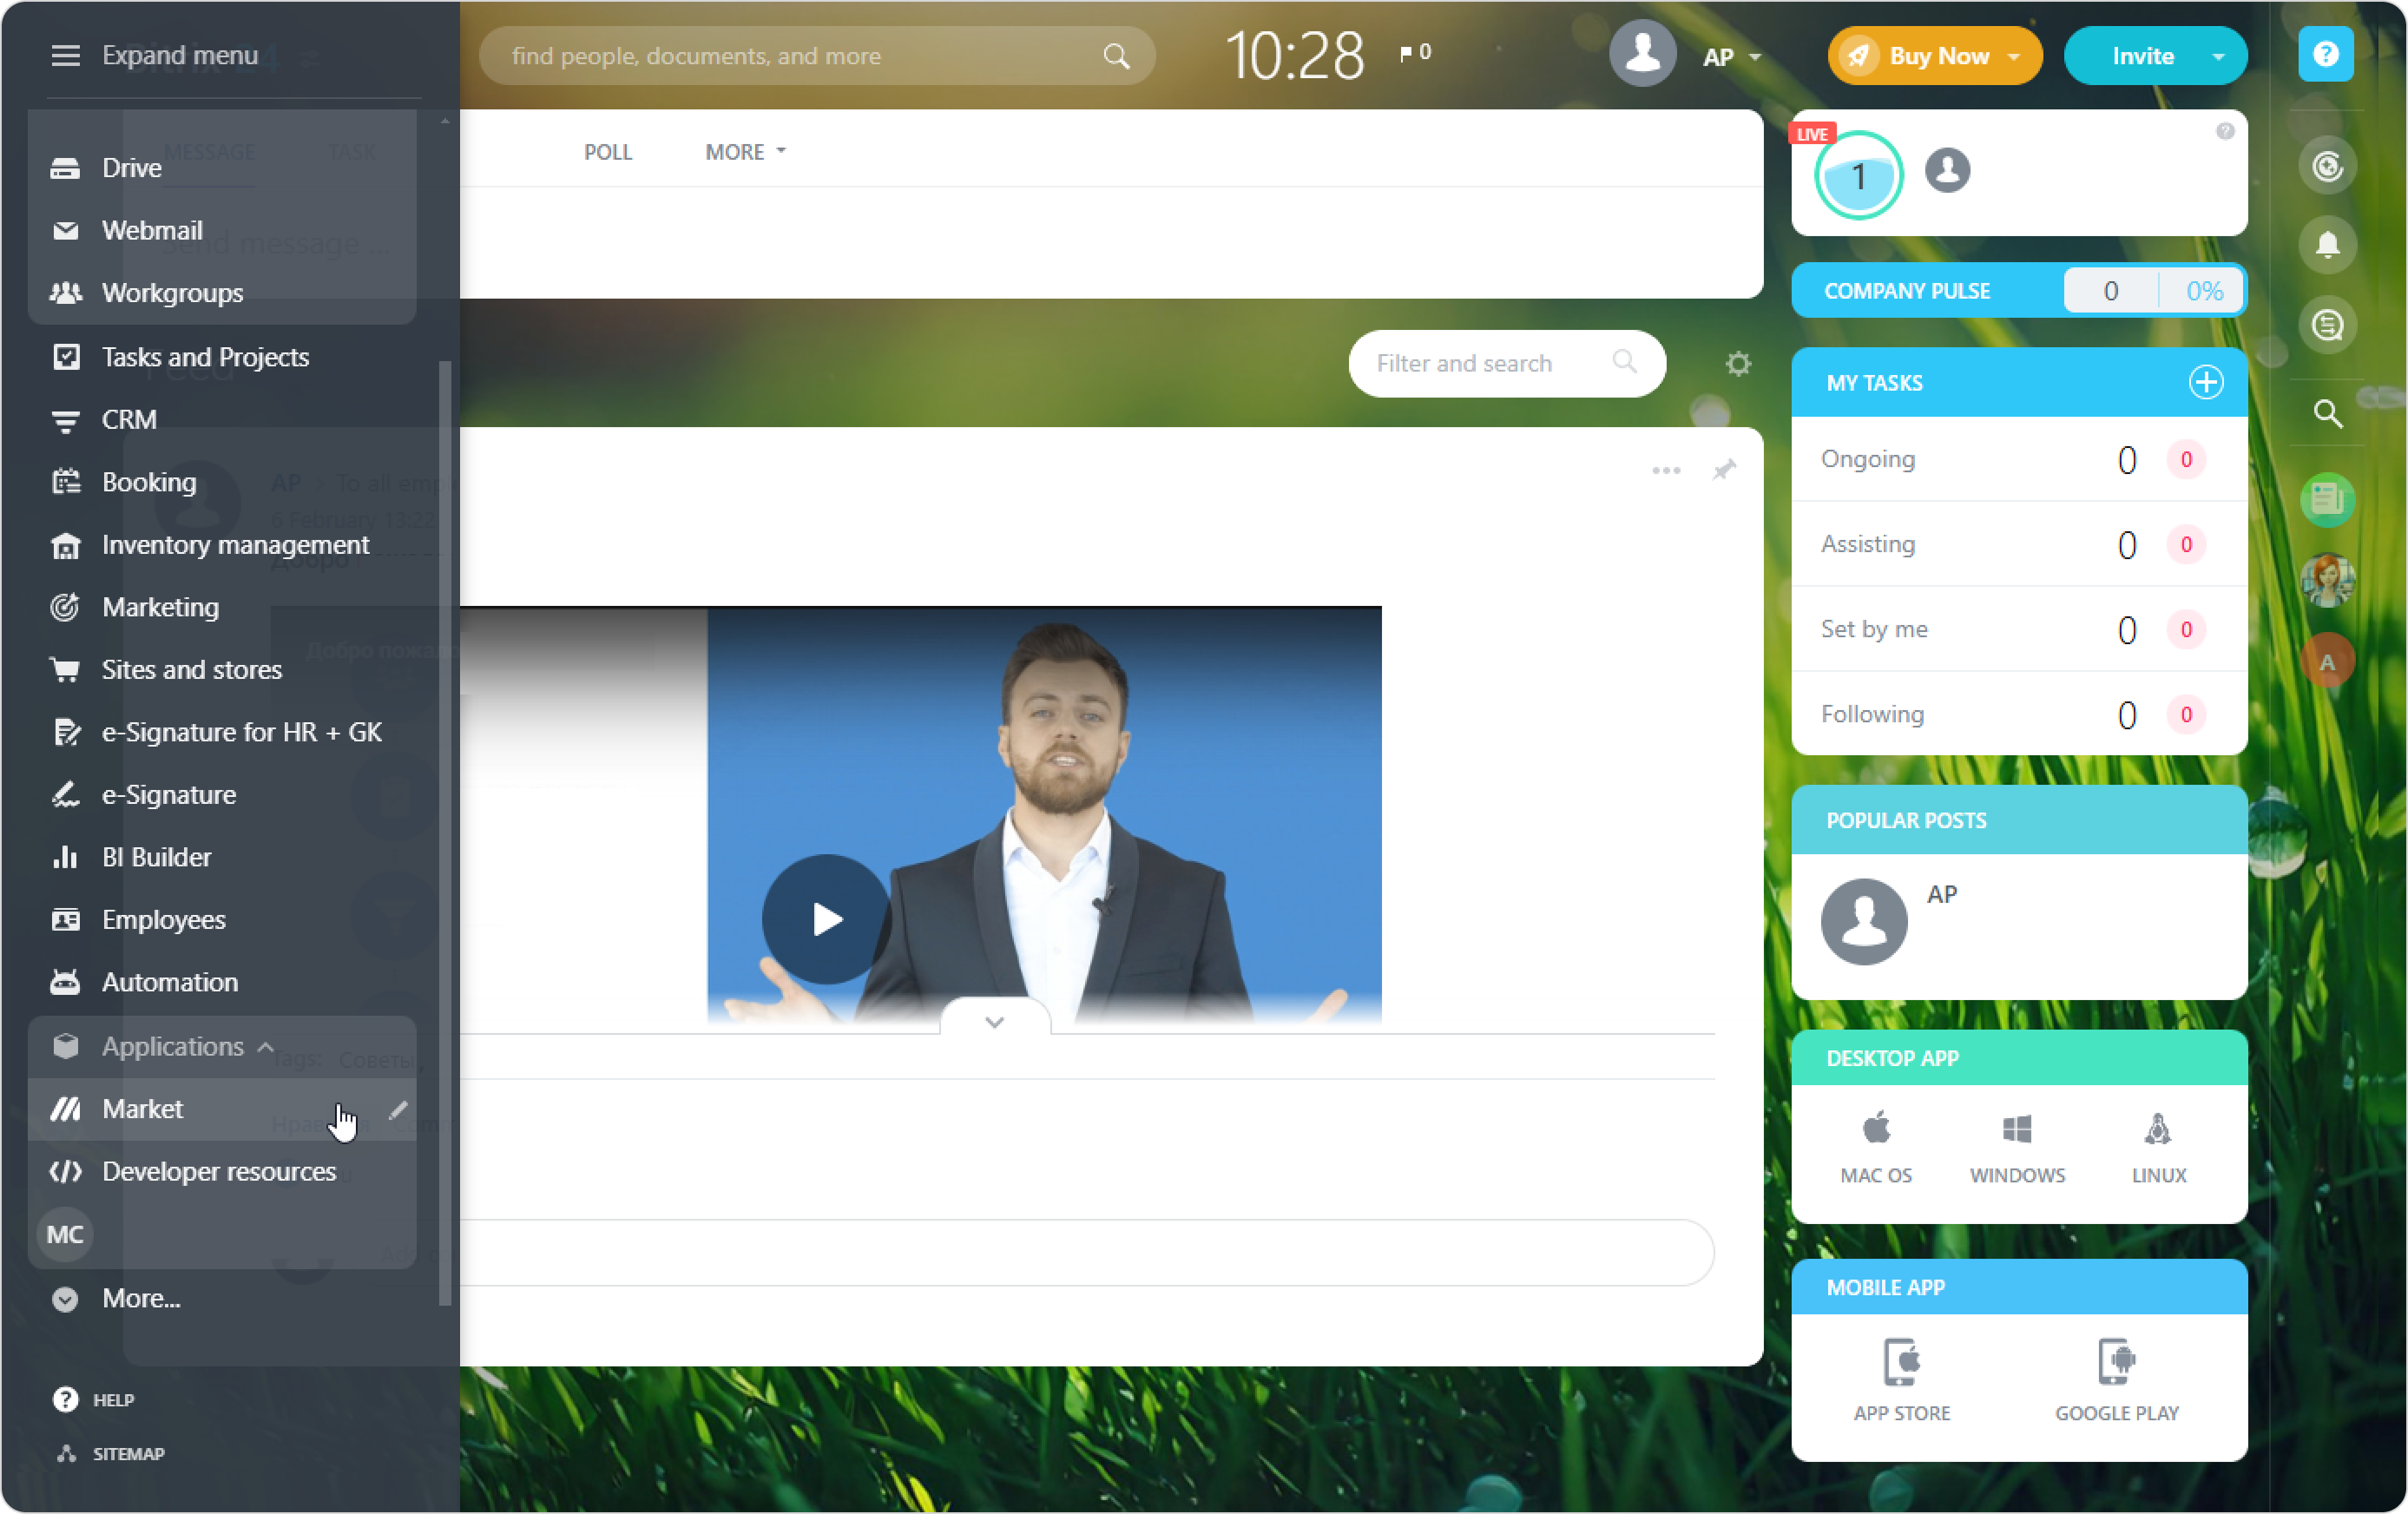This screenshot has height=1514, width=2408.
Task: Open the Sitemap link
Action: point(128,1453)
